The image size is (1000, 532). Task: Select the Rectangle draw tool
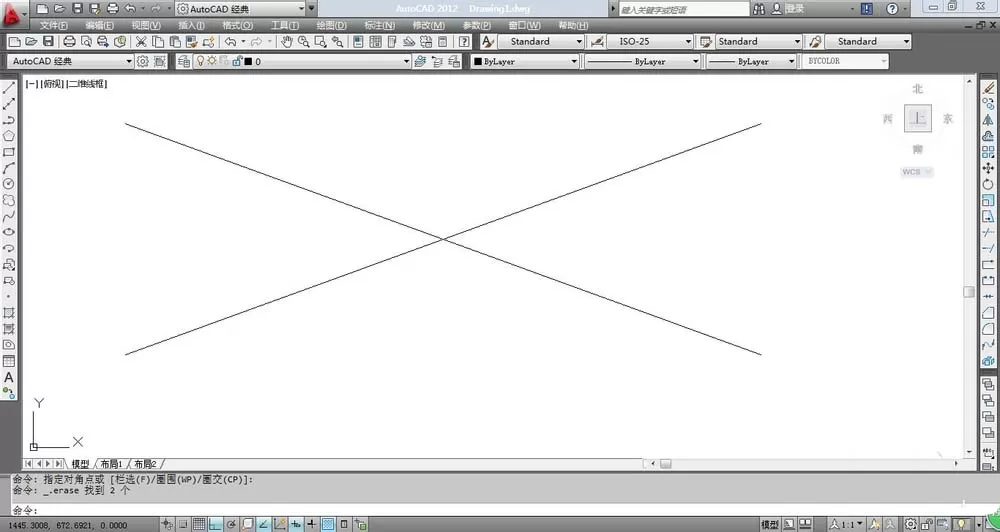click(x=9, y=152)
